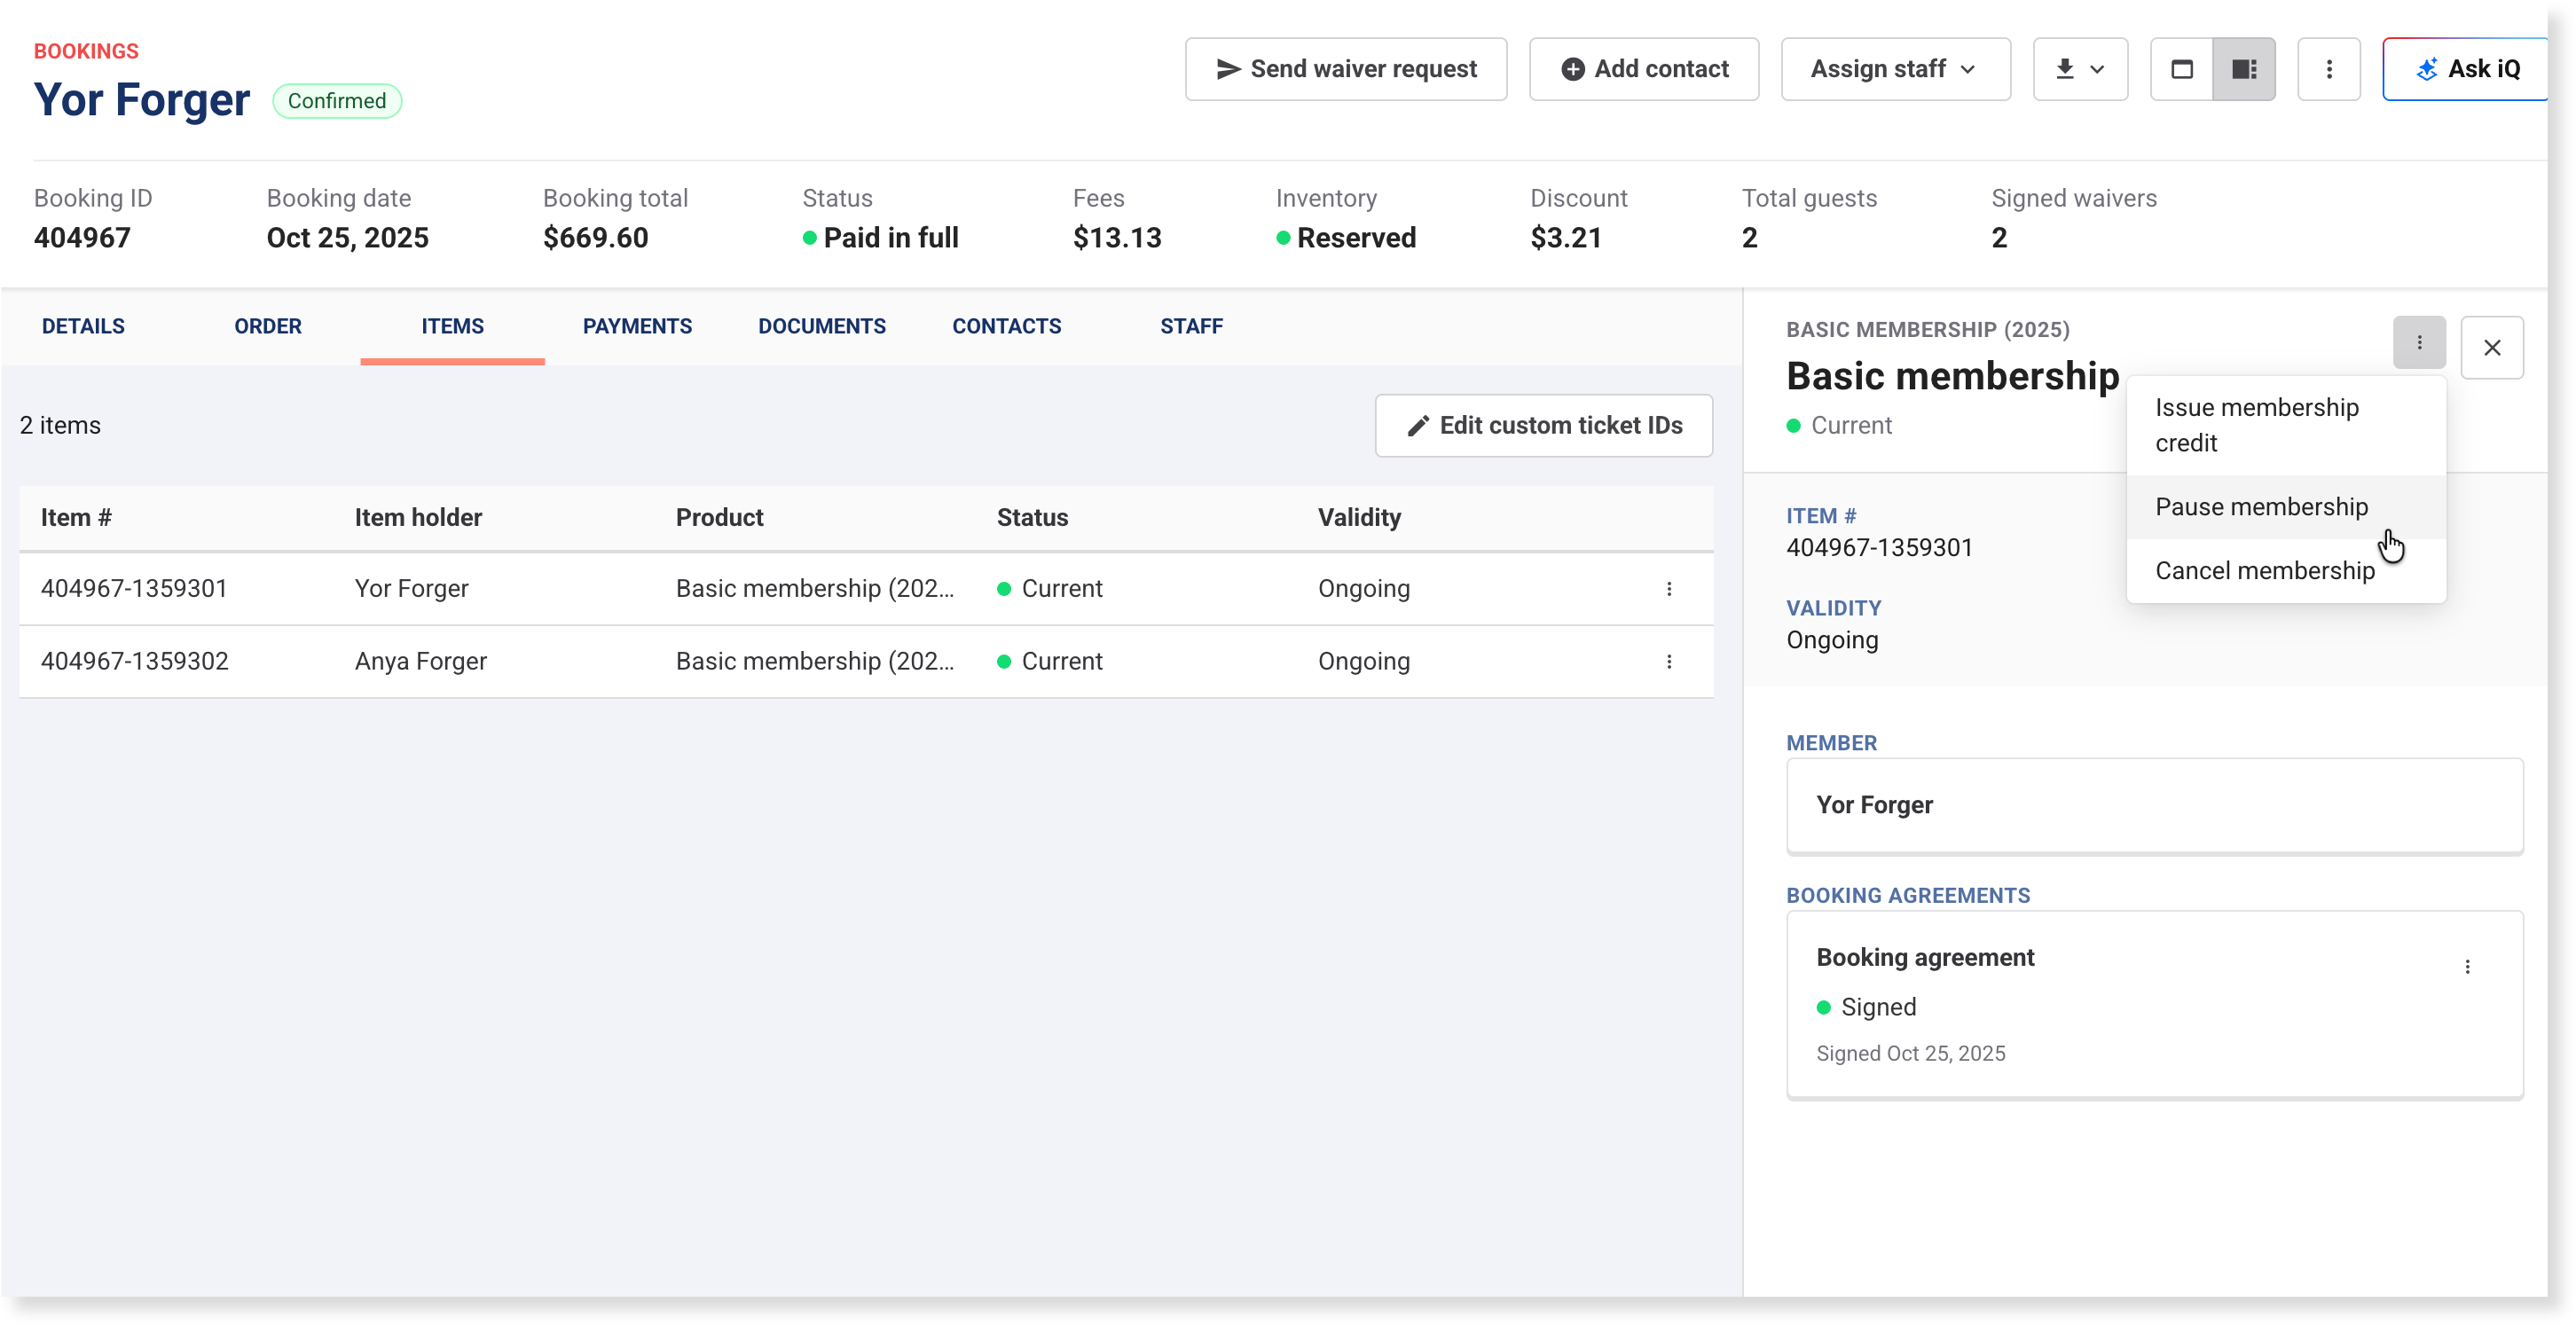Click the Paid in full status
2576x1325 pixels.
point(881,238)
